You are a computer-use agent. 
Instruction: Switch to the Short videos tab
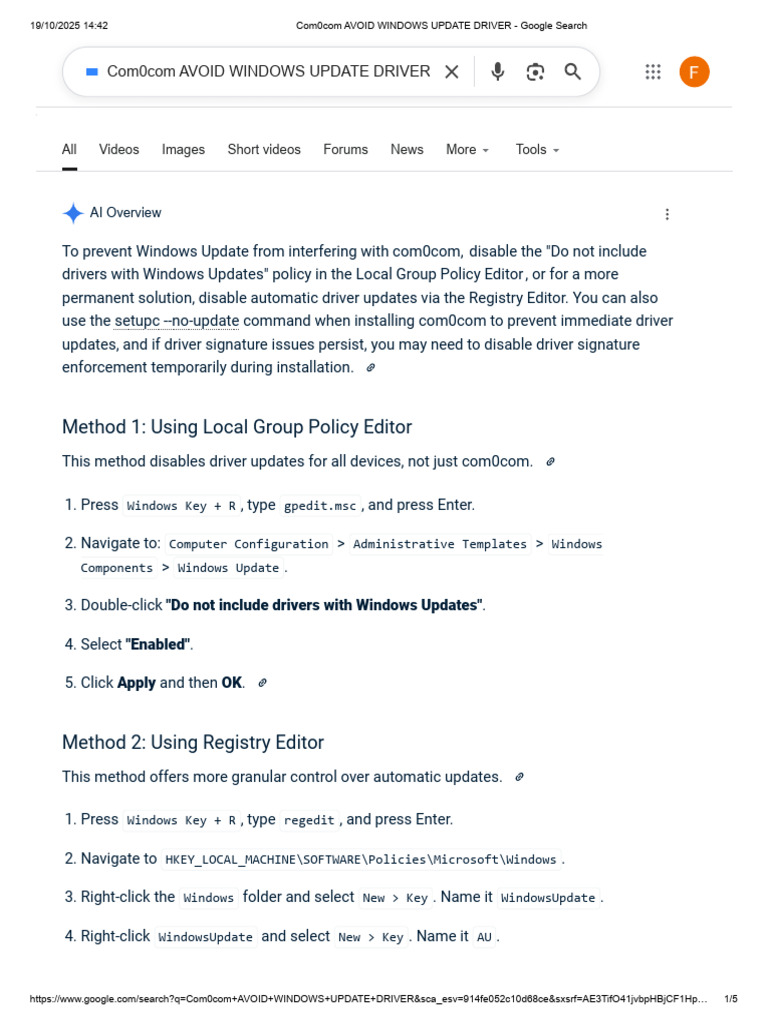click(264, 150)
